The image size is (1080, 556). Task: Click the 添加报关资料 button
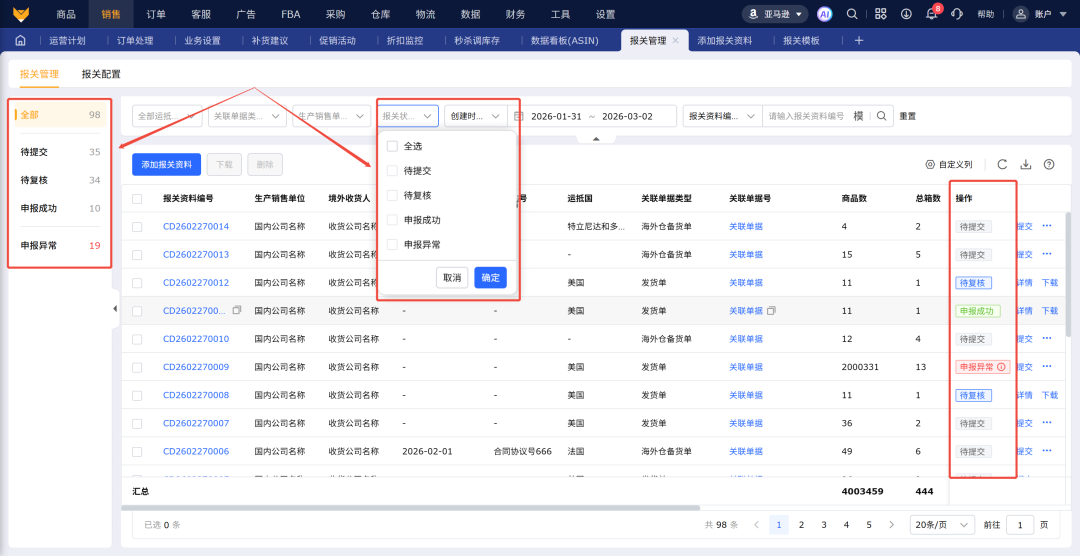coord(166,165)
